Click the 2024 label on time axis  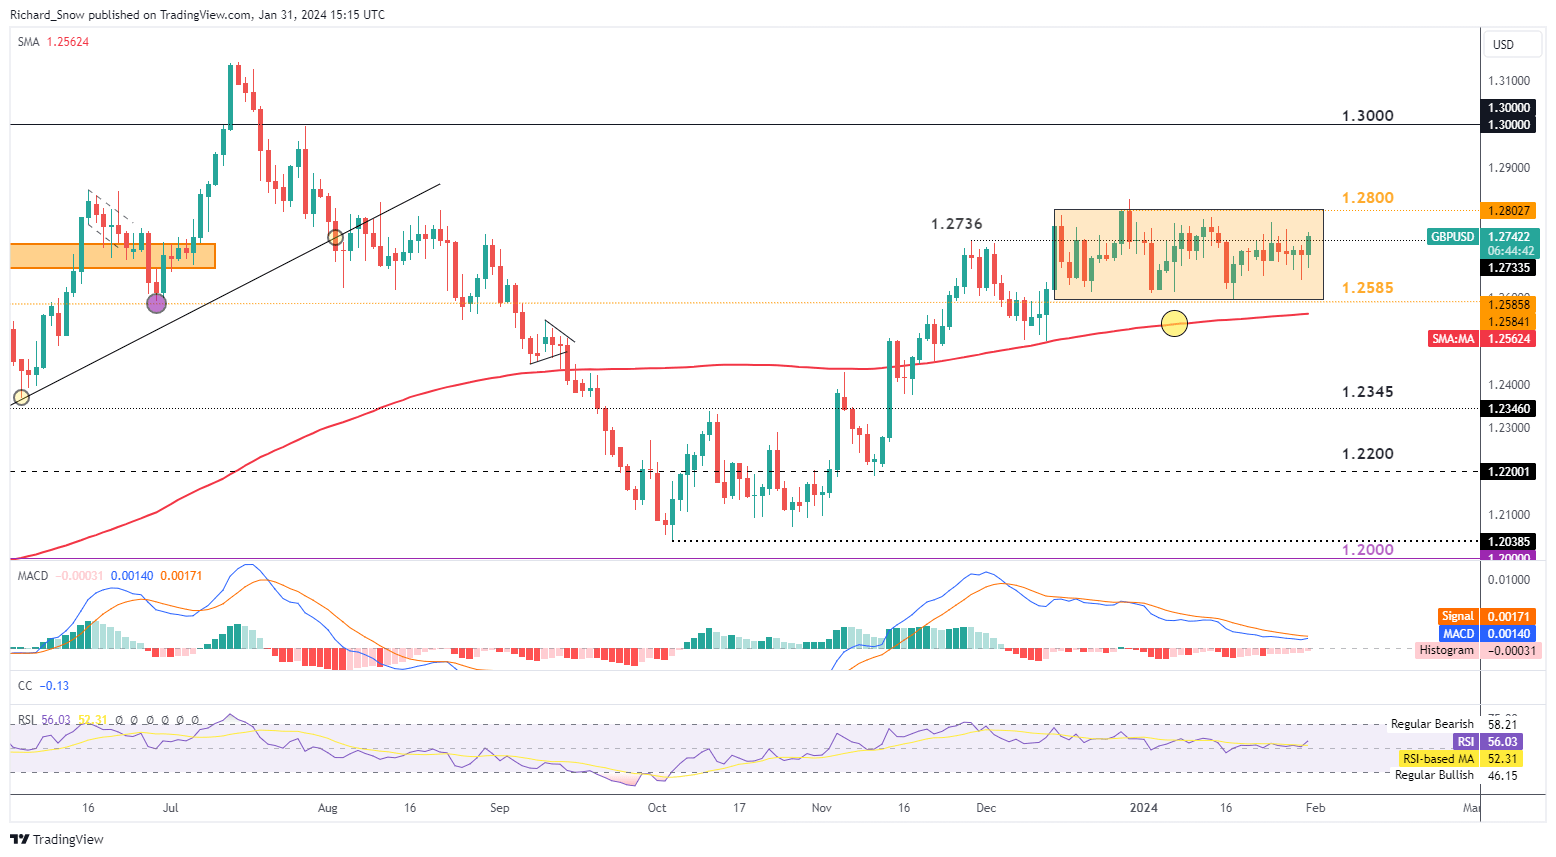coord(1143,807)
